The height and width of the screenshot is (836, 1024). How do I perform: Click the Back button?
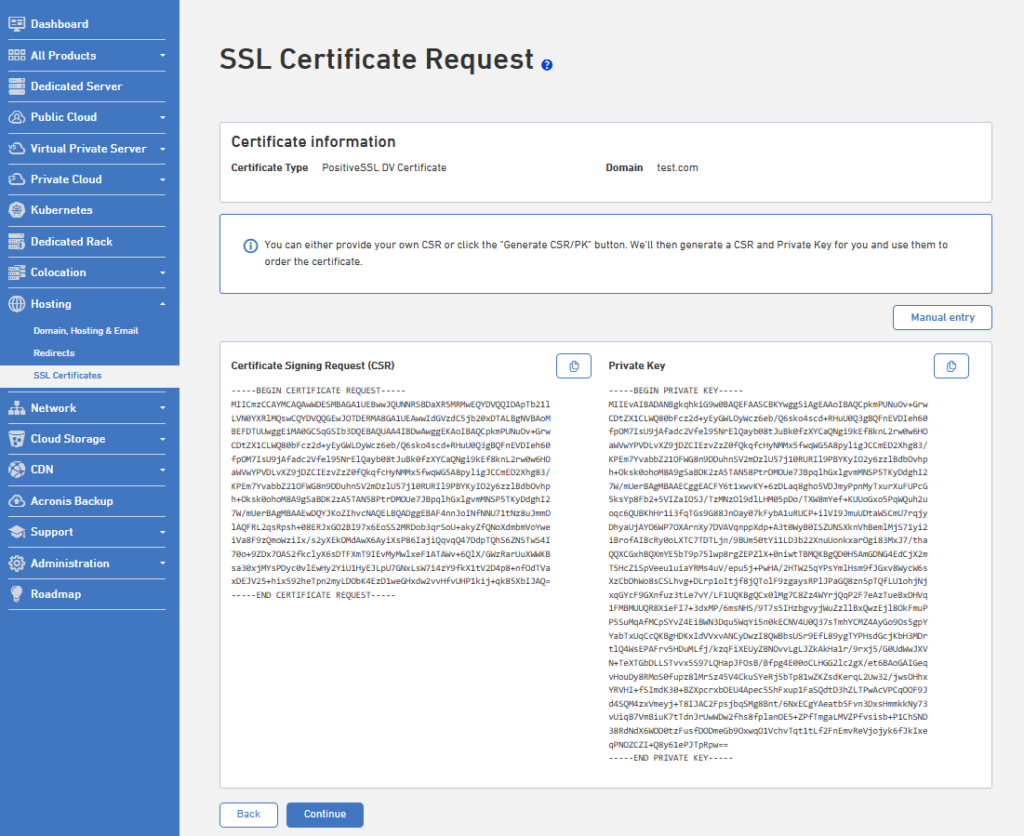tap(248, 814)
